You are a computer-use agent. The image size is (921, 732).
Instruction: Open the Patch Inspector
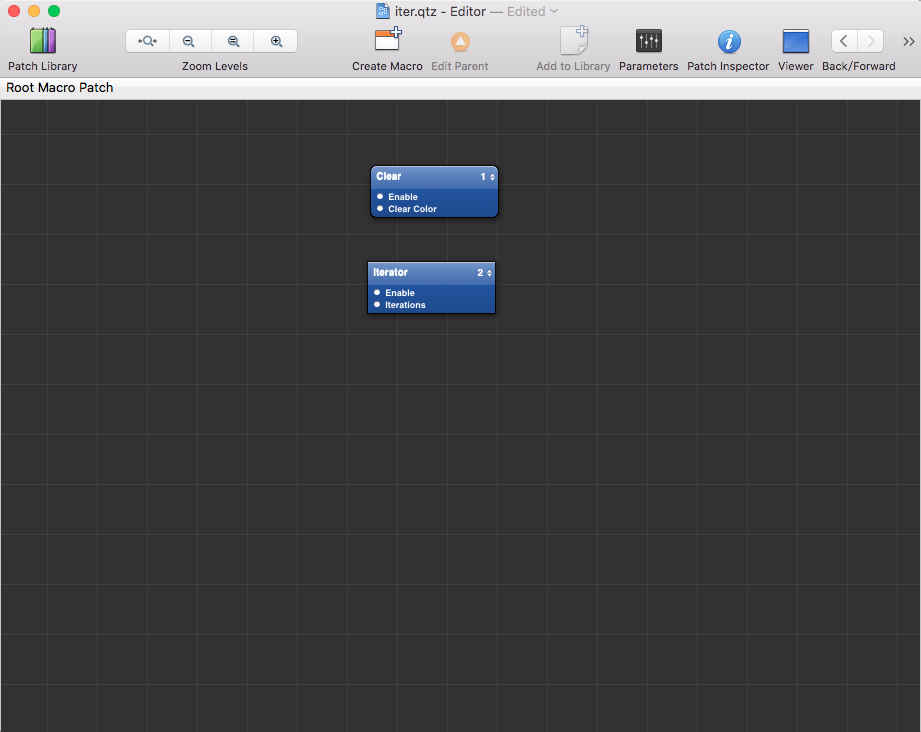728,42
